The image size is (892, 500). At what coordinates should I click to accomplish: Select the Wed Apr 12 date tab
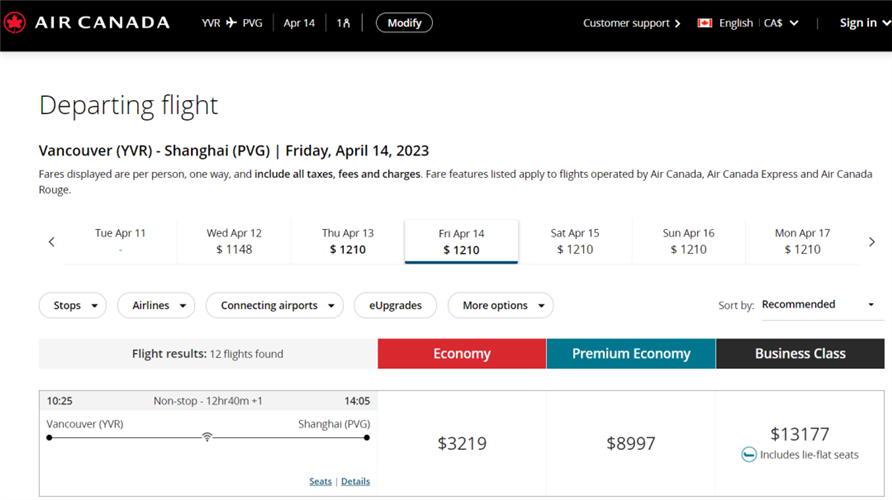pos(234,241)
